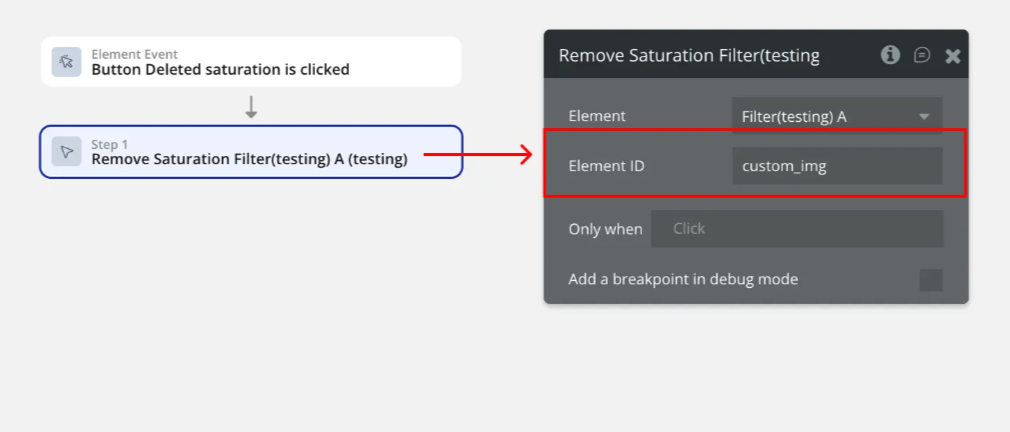Image resolution: width=1010 pixels, height=432 pixels.
Task: Click the Step 1 pointer icon
Action: click(x=66, y=152)
